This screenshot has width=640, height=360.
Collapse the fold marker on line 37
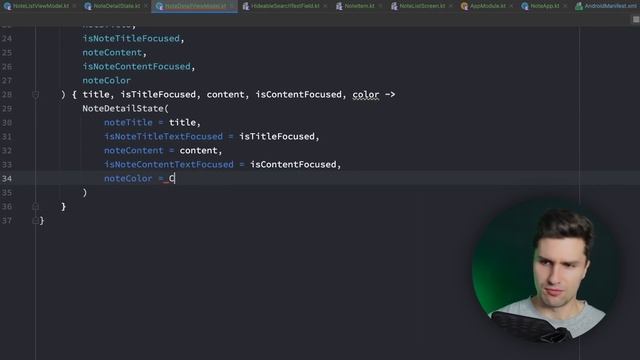tap(36, 220)
